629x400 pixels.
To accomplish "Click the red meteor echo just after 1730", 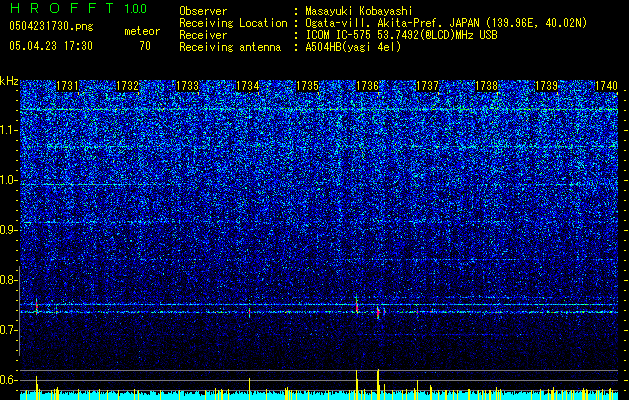I will tap(37, 306).
